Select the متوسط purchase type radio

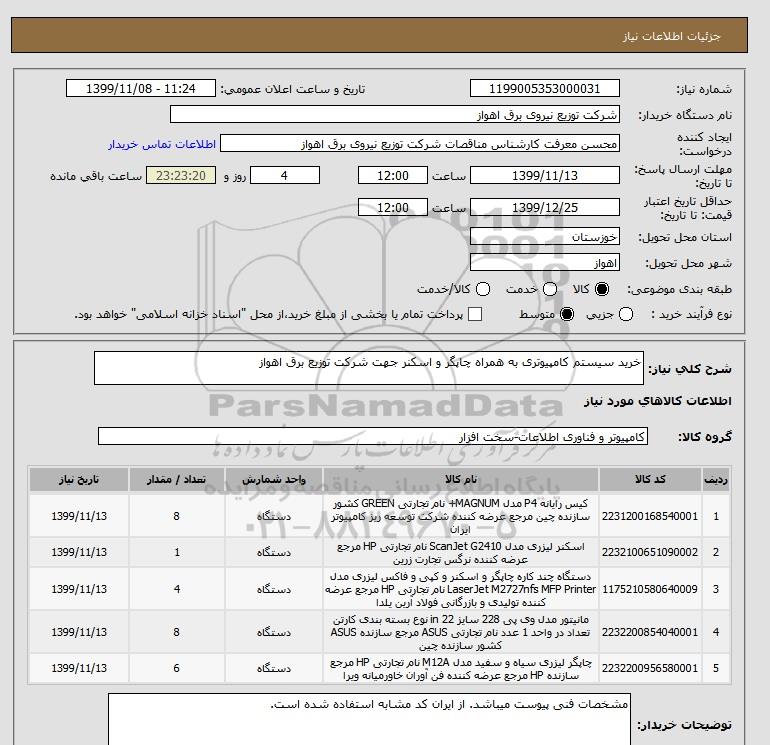coord(567,314)
